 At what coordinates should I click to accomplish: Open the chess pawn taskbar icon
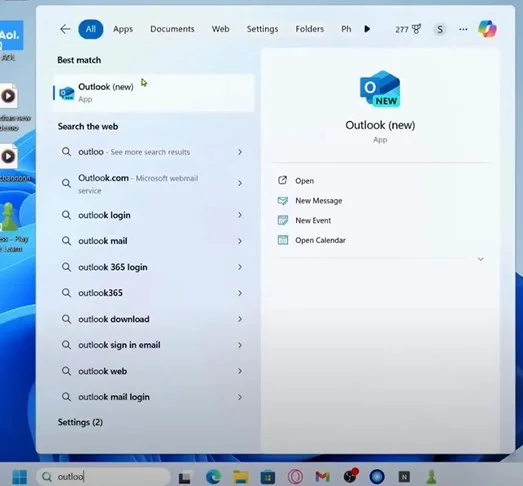coord(432,477)
